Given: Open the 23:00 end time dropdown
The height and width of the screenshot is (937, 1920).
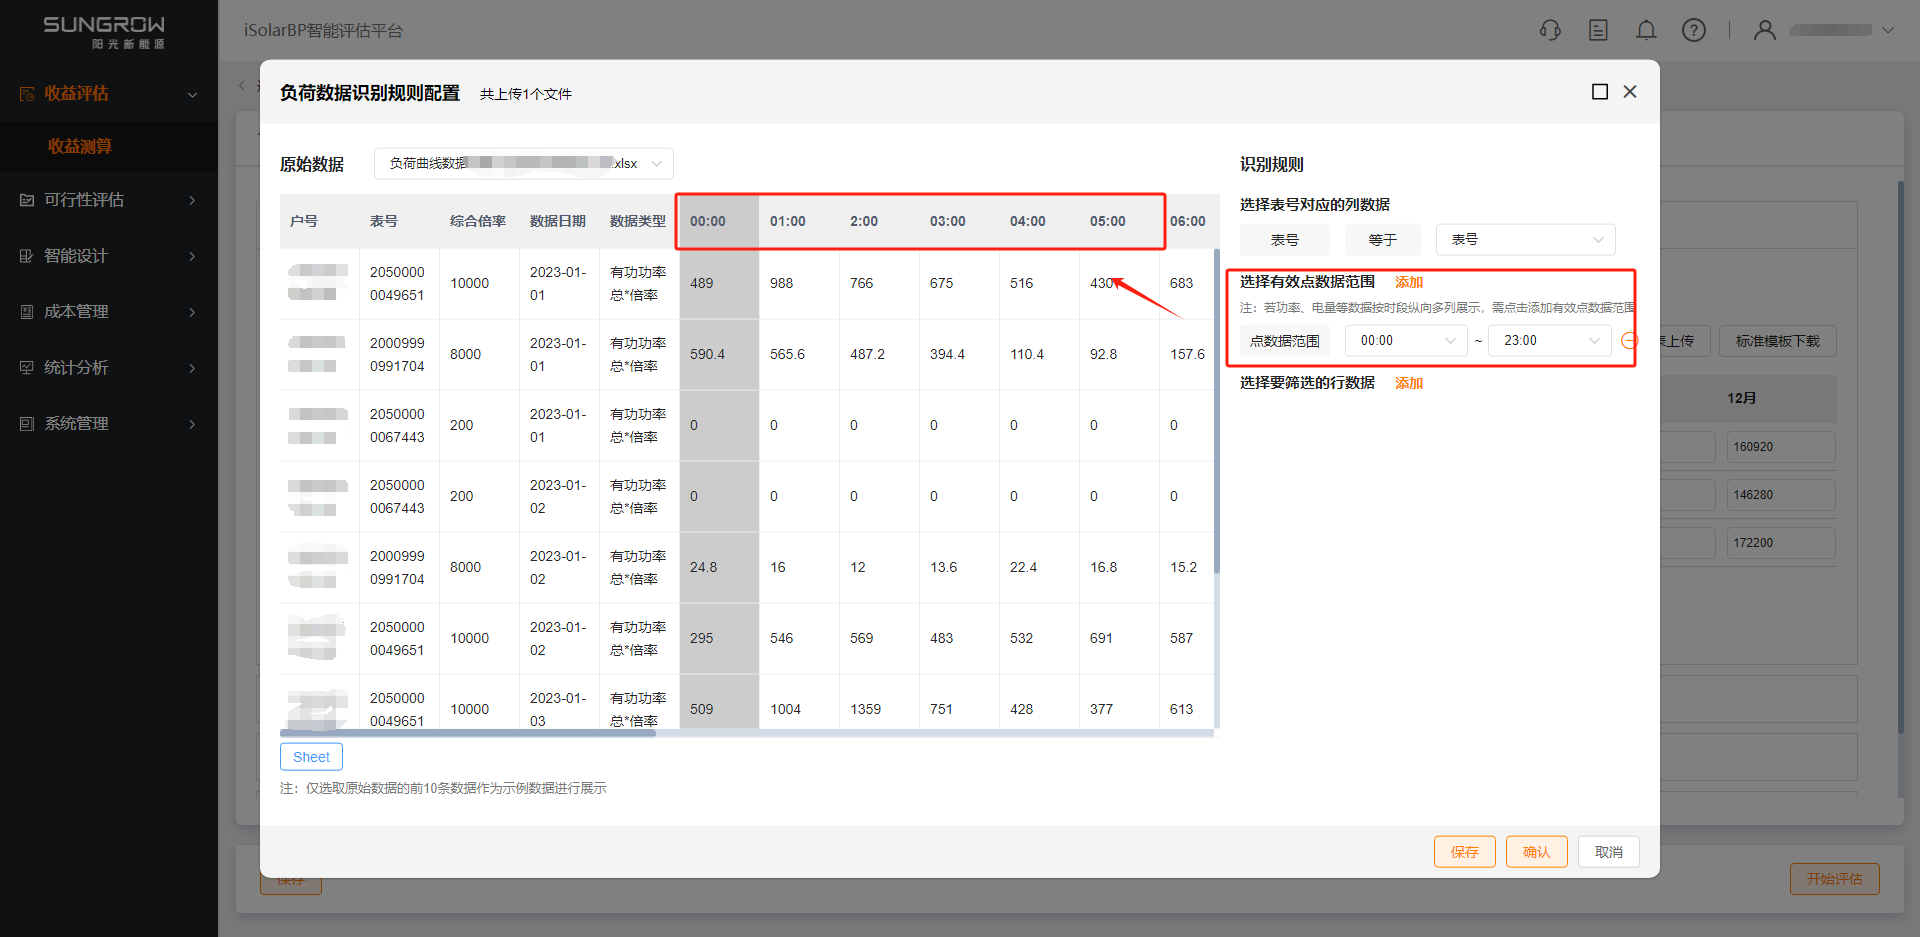Looking at the screenshot, I should tap(1549, 341).
